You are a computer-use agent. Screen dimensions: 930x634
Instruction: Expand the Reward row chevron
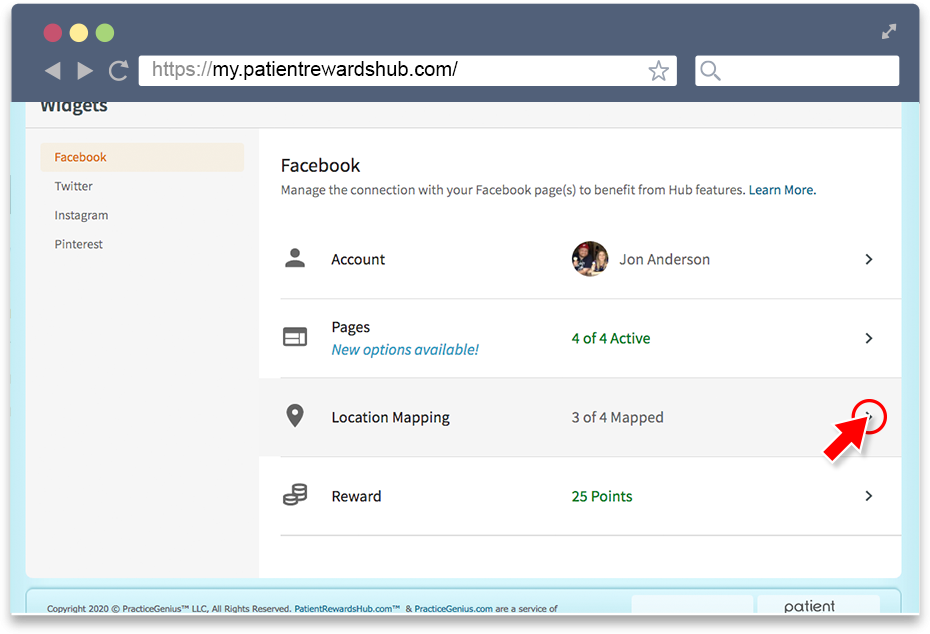[x=869, y=496]
